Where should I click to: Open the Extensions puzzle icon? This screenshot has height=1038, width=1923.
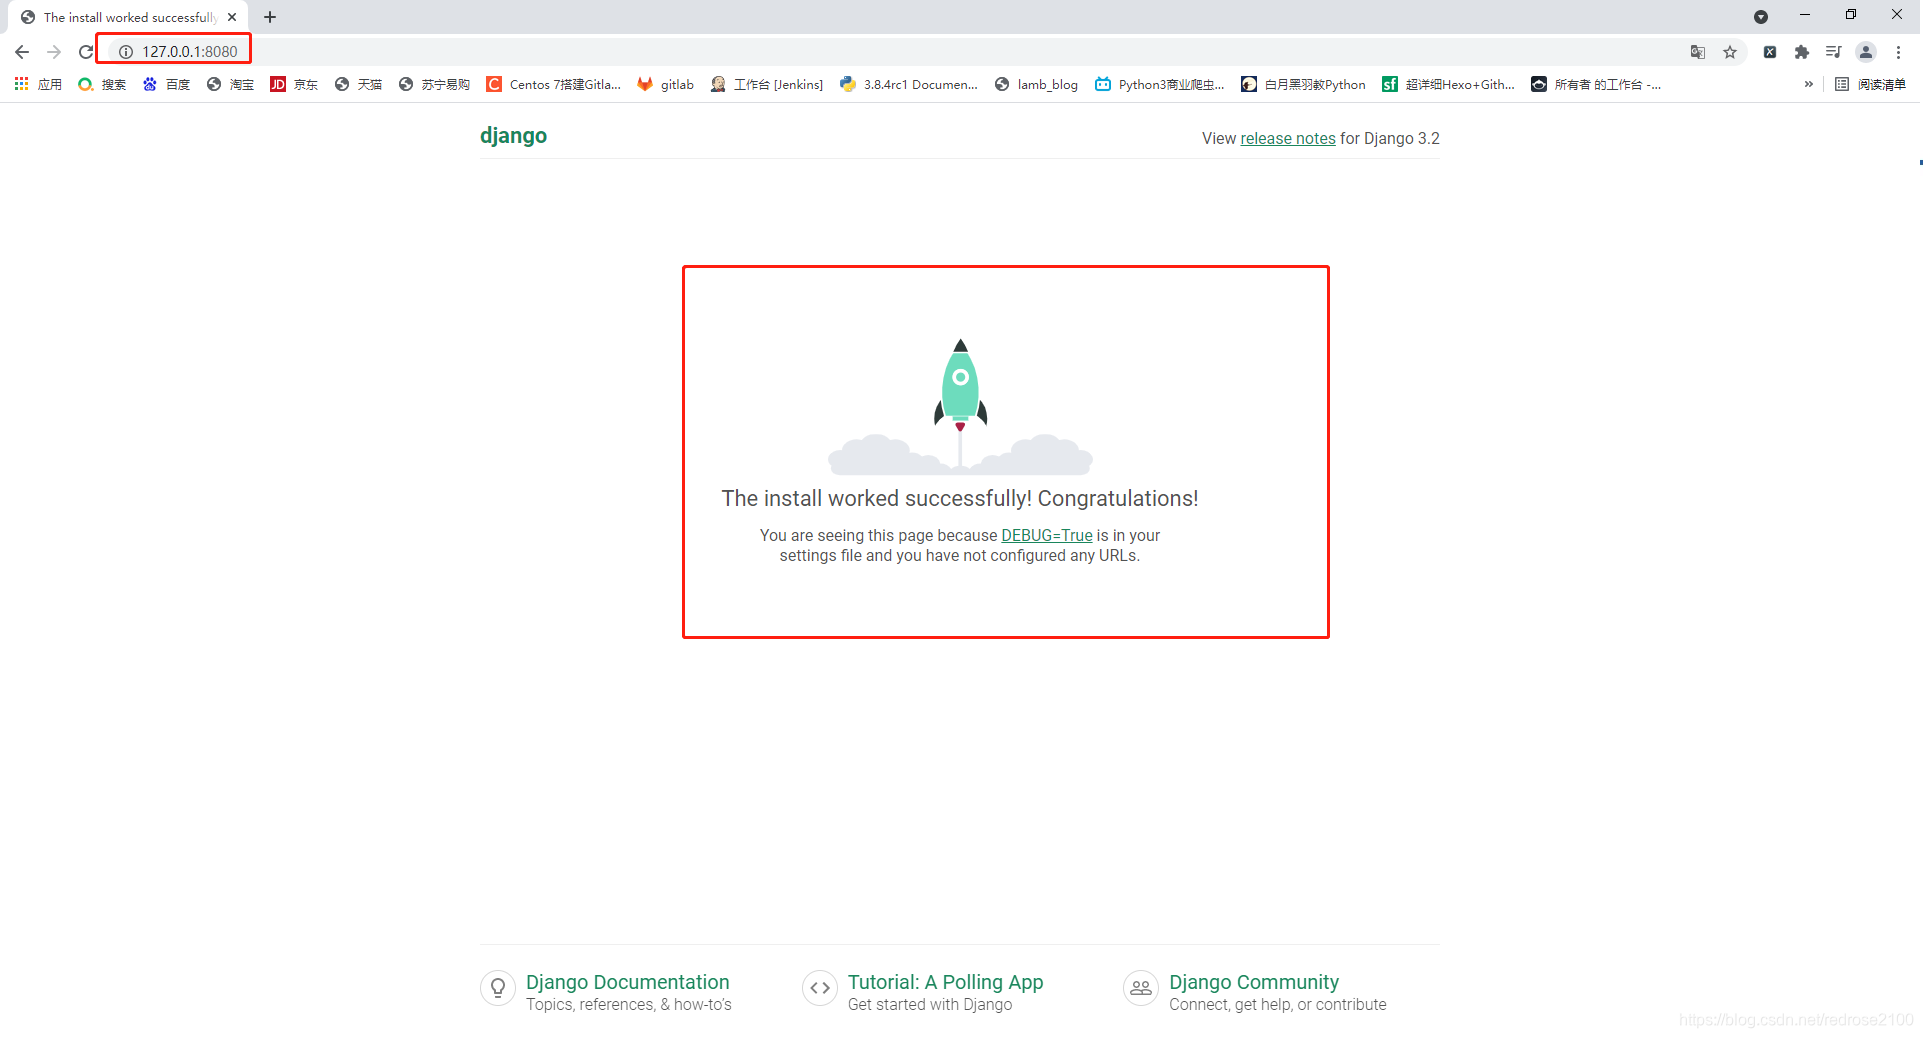coord(1802,52)
